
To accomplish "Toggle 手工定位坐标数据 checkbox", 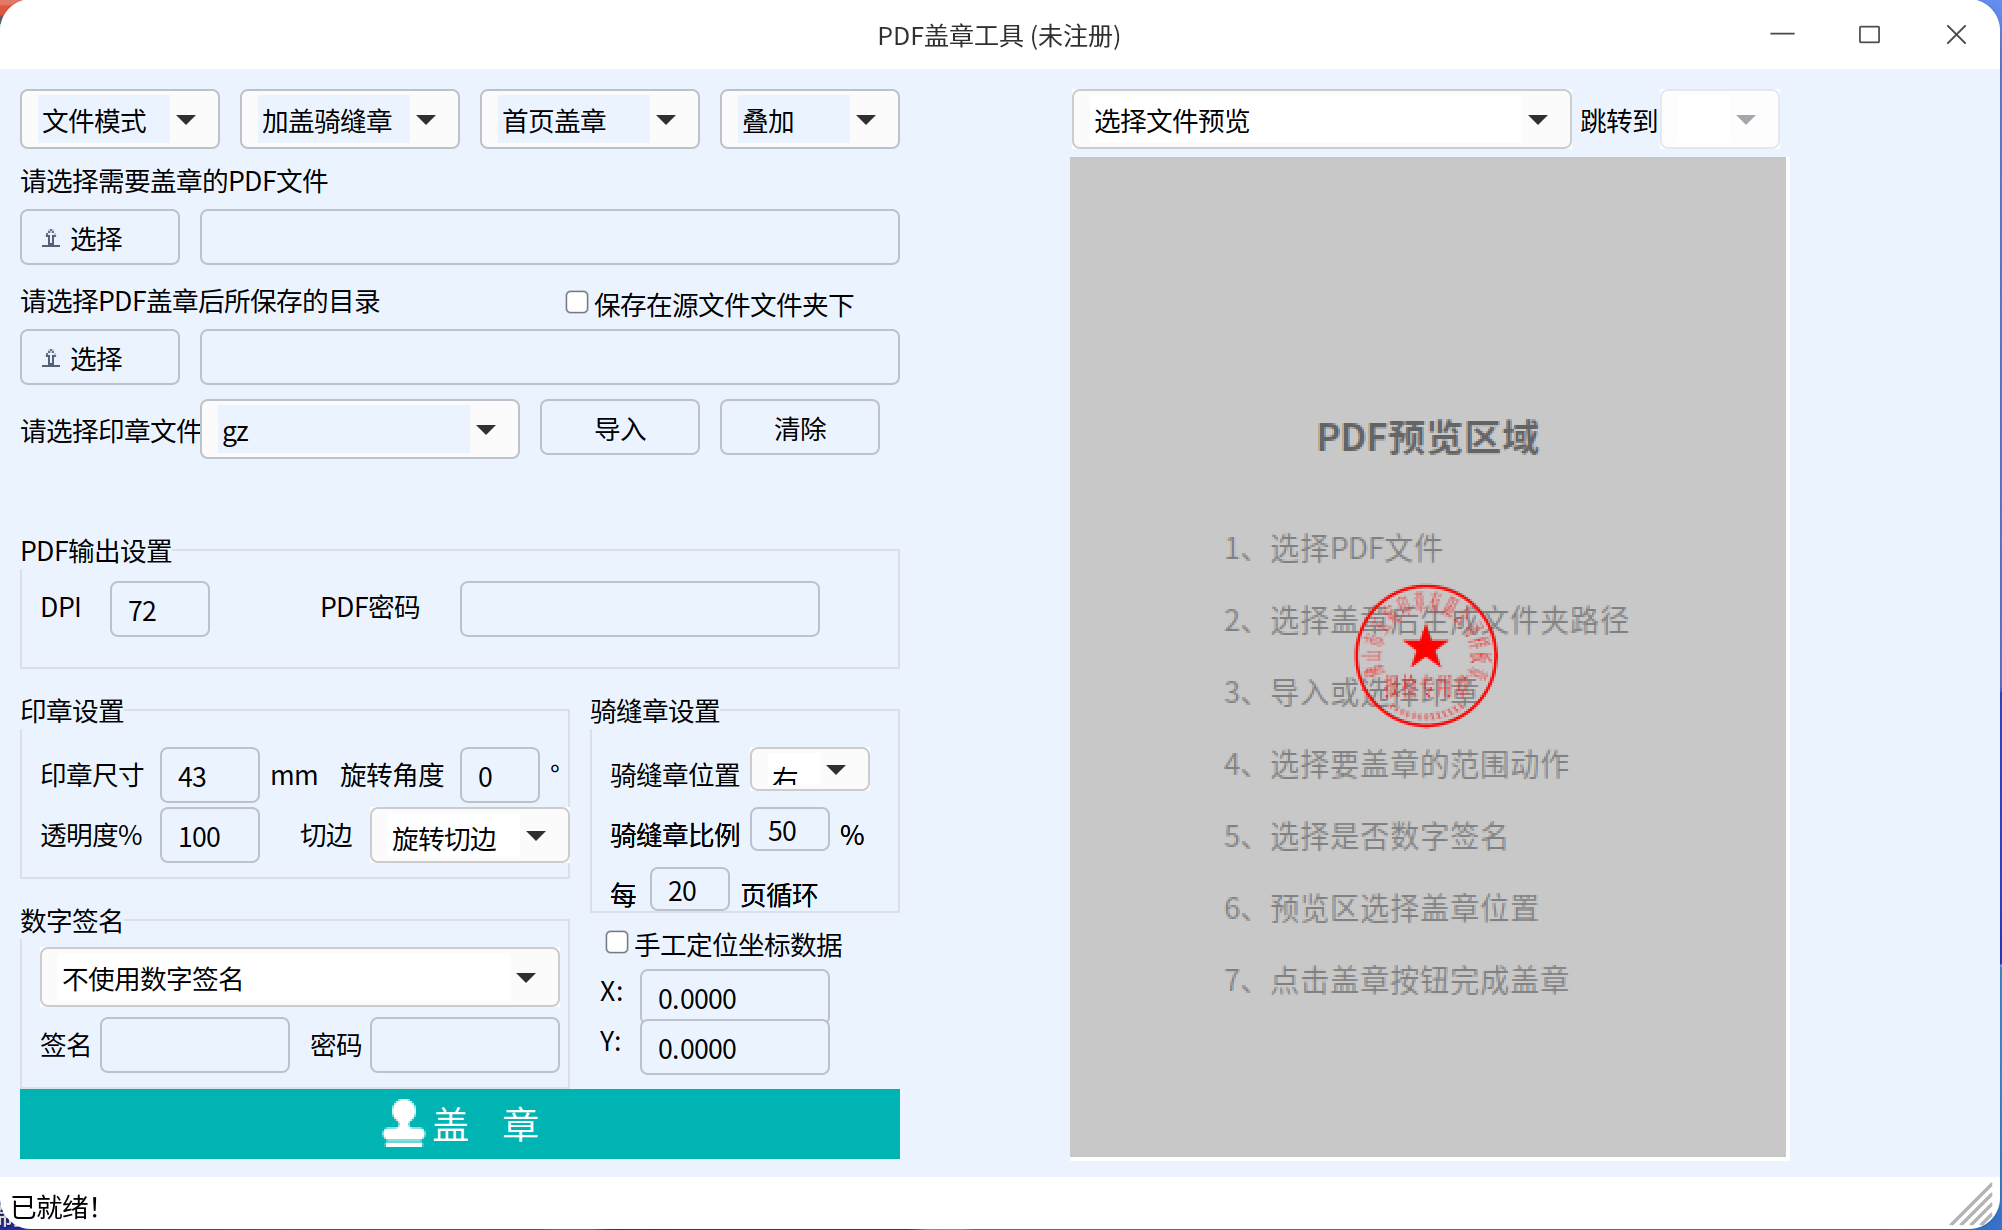I will [617, 942].
